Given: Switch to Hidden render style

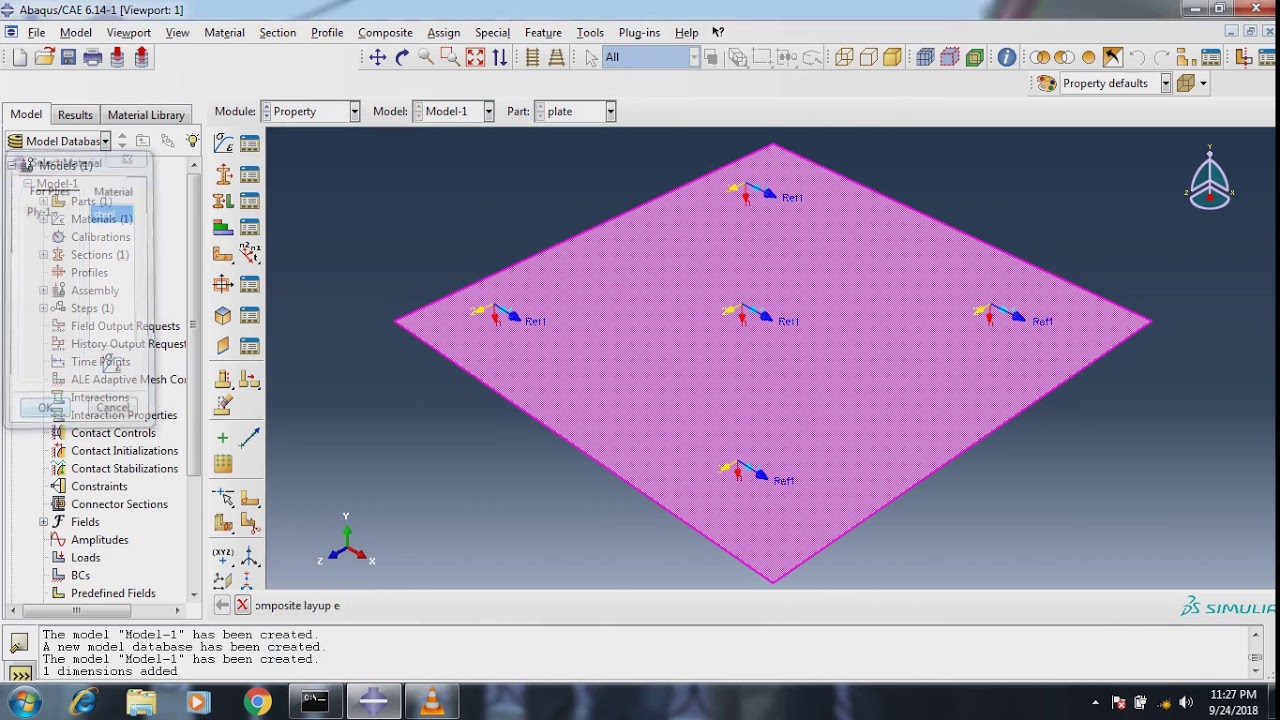Looking at the screenshot, I should (868, 57).
